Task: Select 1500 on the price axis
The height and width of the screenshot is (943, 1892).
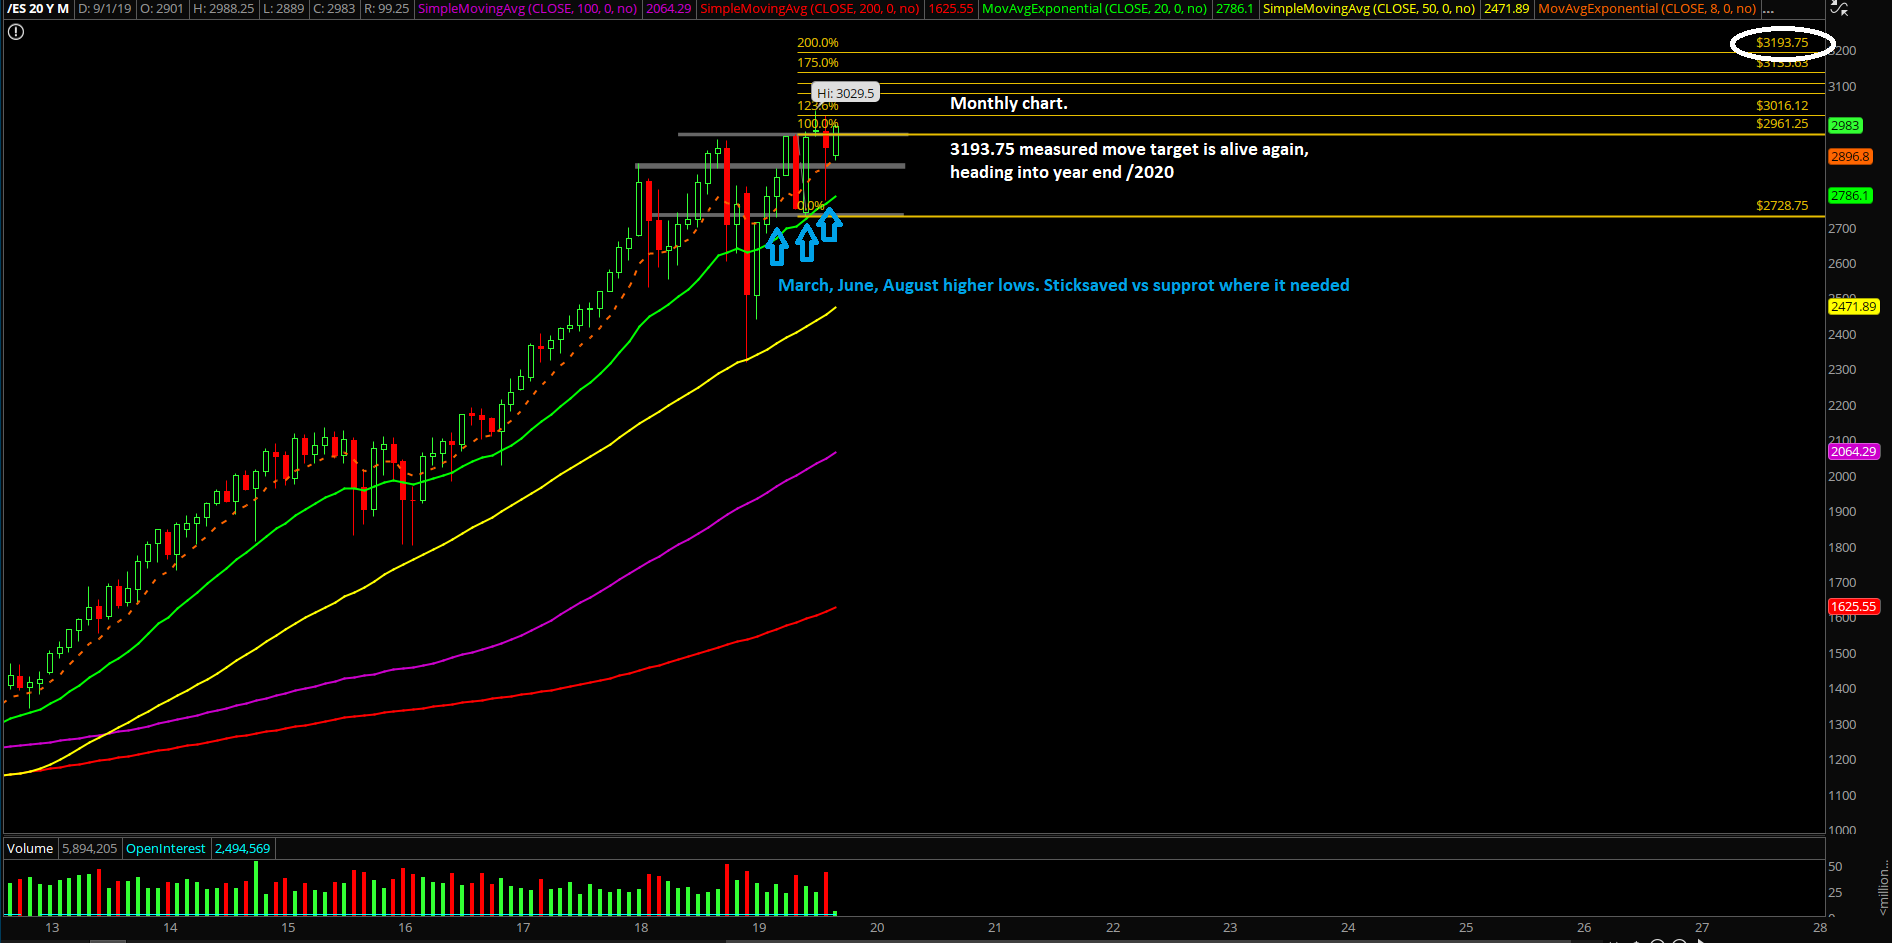Action: (1842, 654)
